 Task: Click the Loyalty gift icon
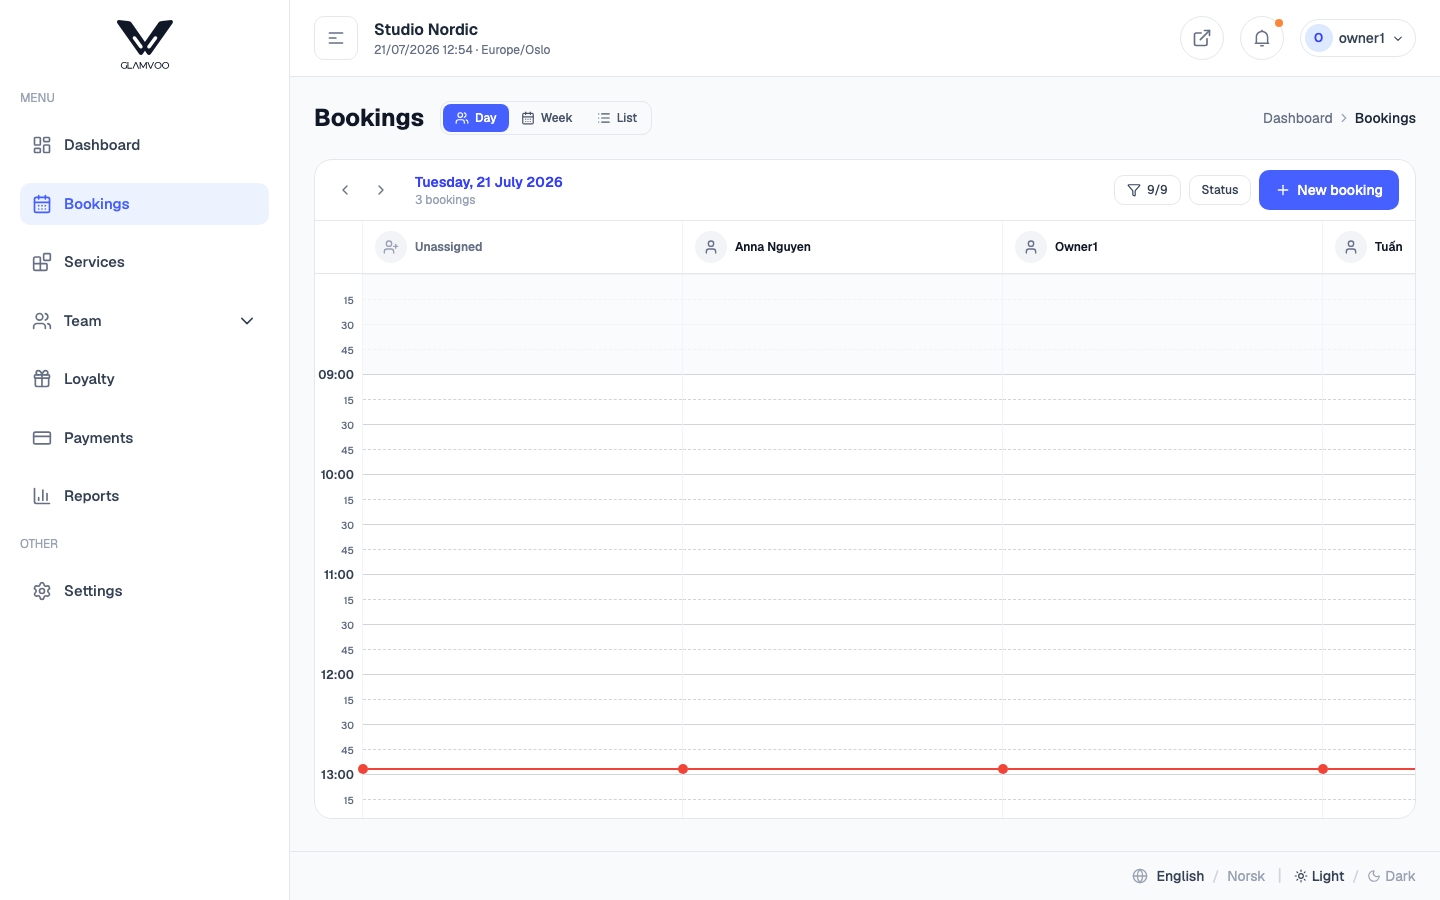pyautogui.click(x=42, y=379)
